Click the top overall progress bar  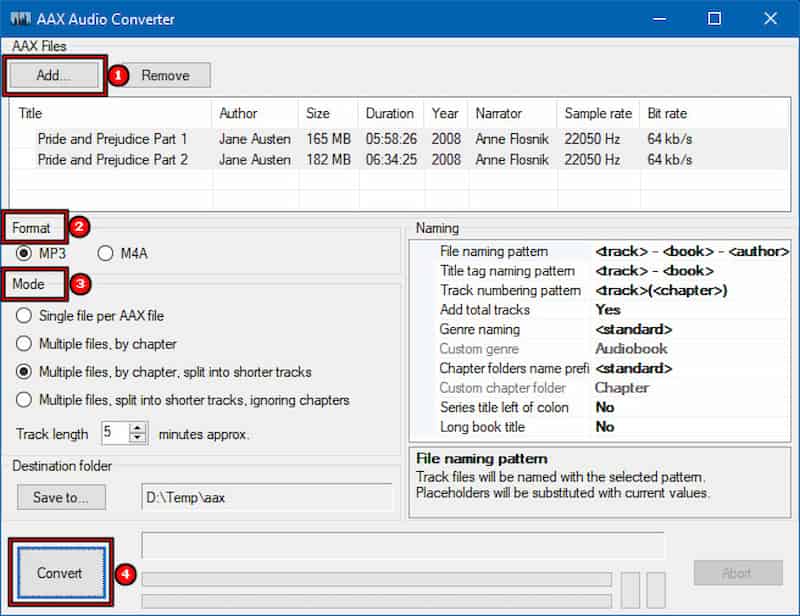pyautogui.click(x=404, y=545)
